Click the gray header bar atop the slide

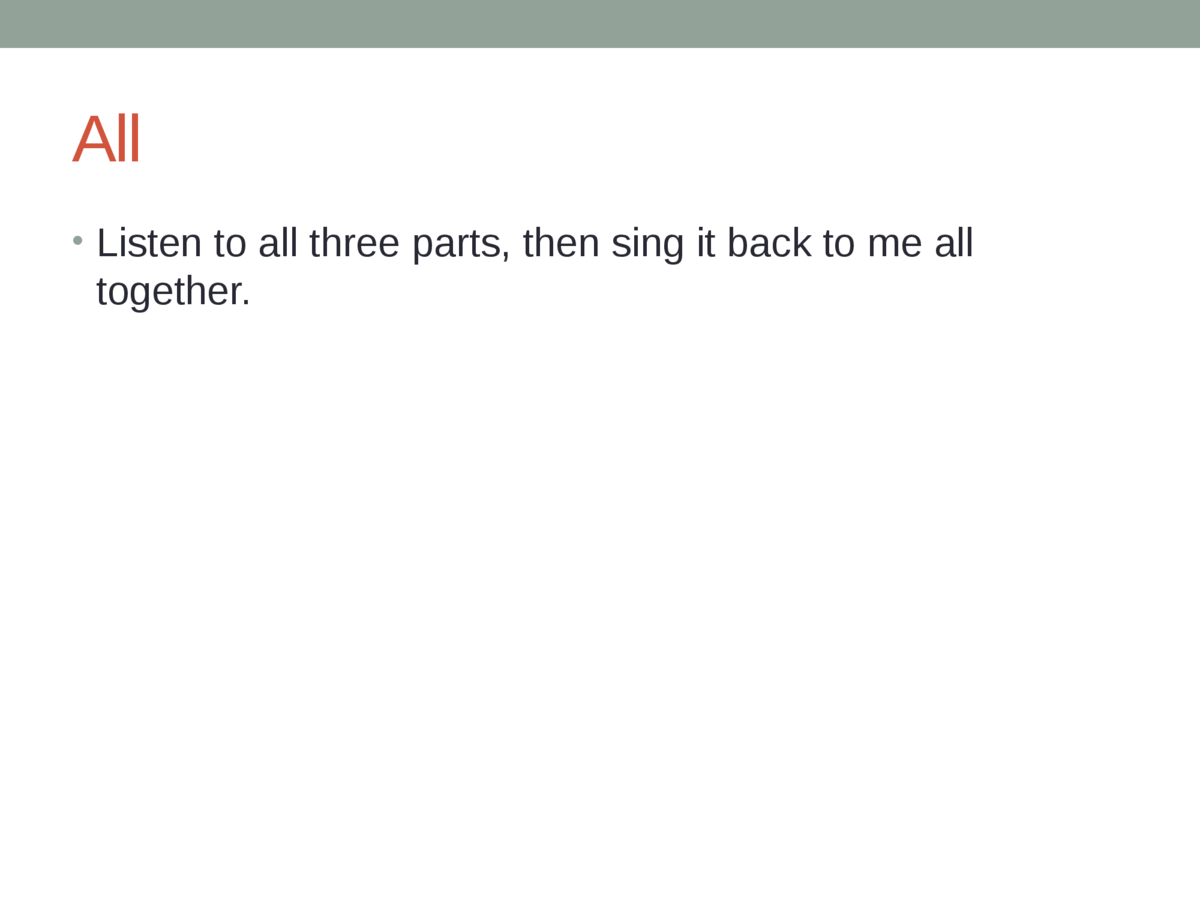point(600,23)
